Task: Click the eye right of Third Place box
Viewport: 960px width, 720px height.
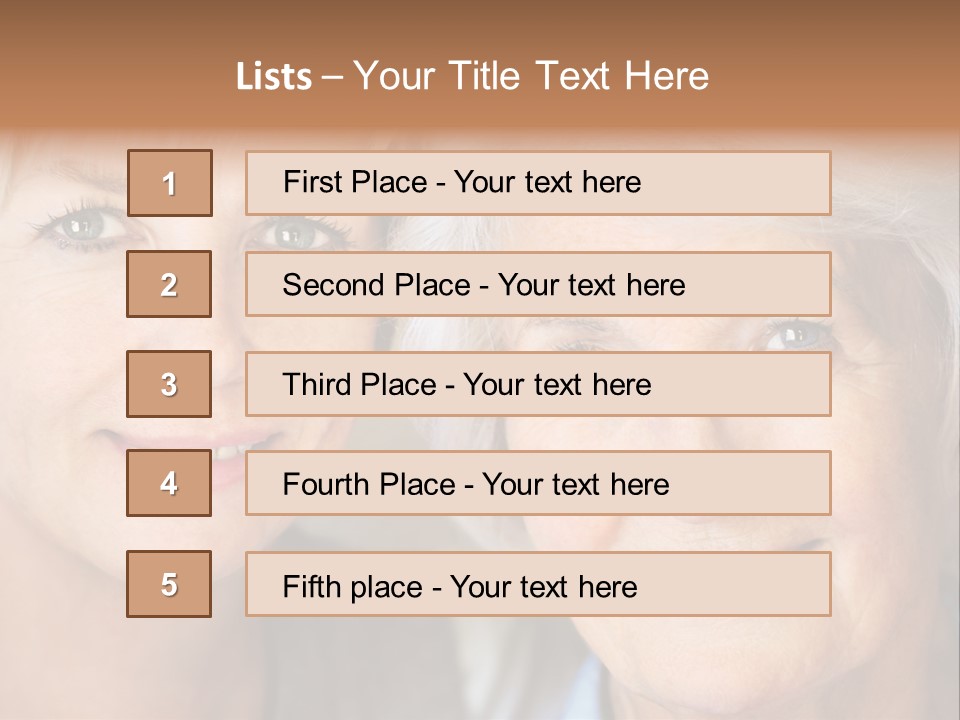Action: 795,335
